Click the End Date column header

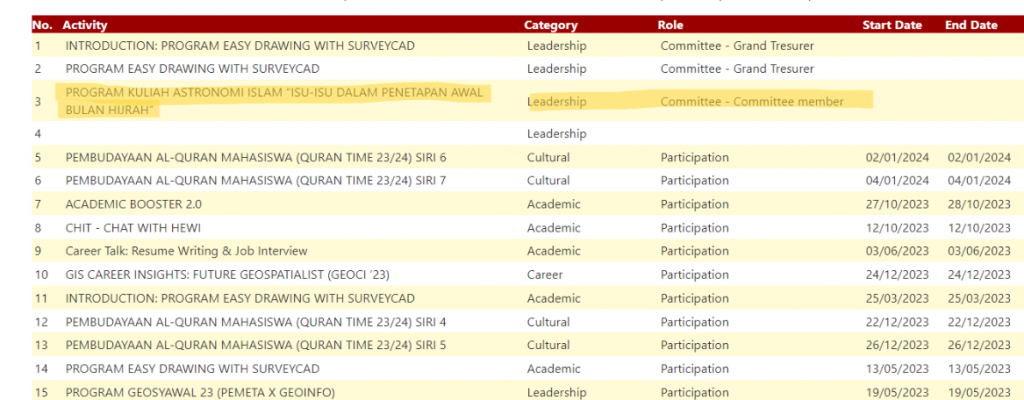click(971, 25)
